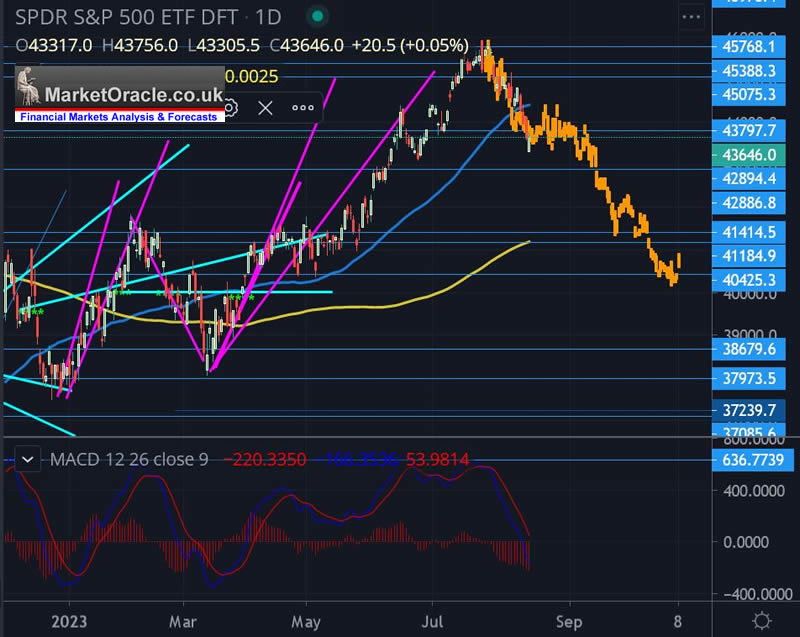Click the 400.0000 MACD axis label
800x637 pixels.
[754, 491]
